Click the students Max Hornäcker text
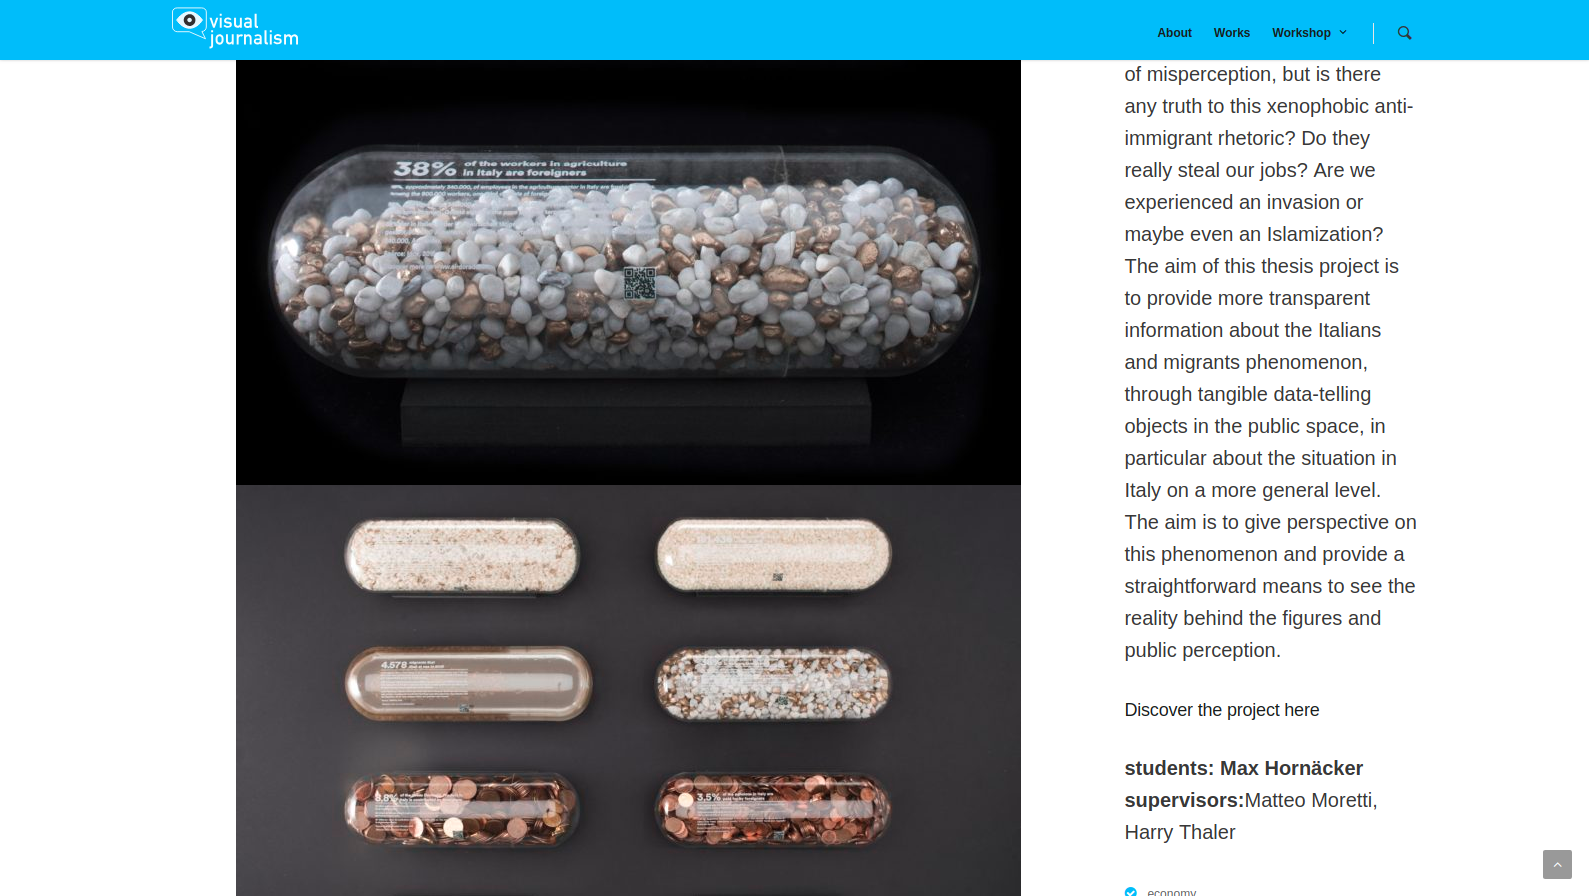The image size is (1589, 896). 1243,768
